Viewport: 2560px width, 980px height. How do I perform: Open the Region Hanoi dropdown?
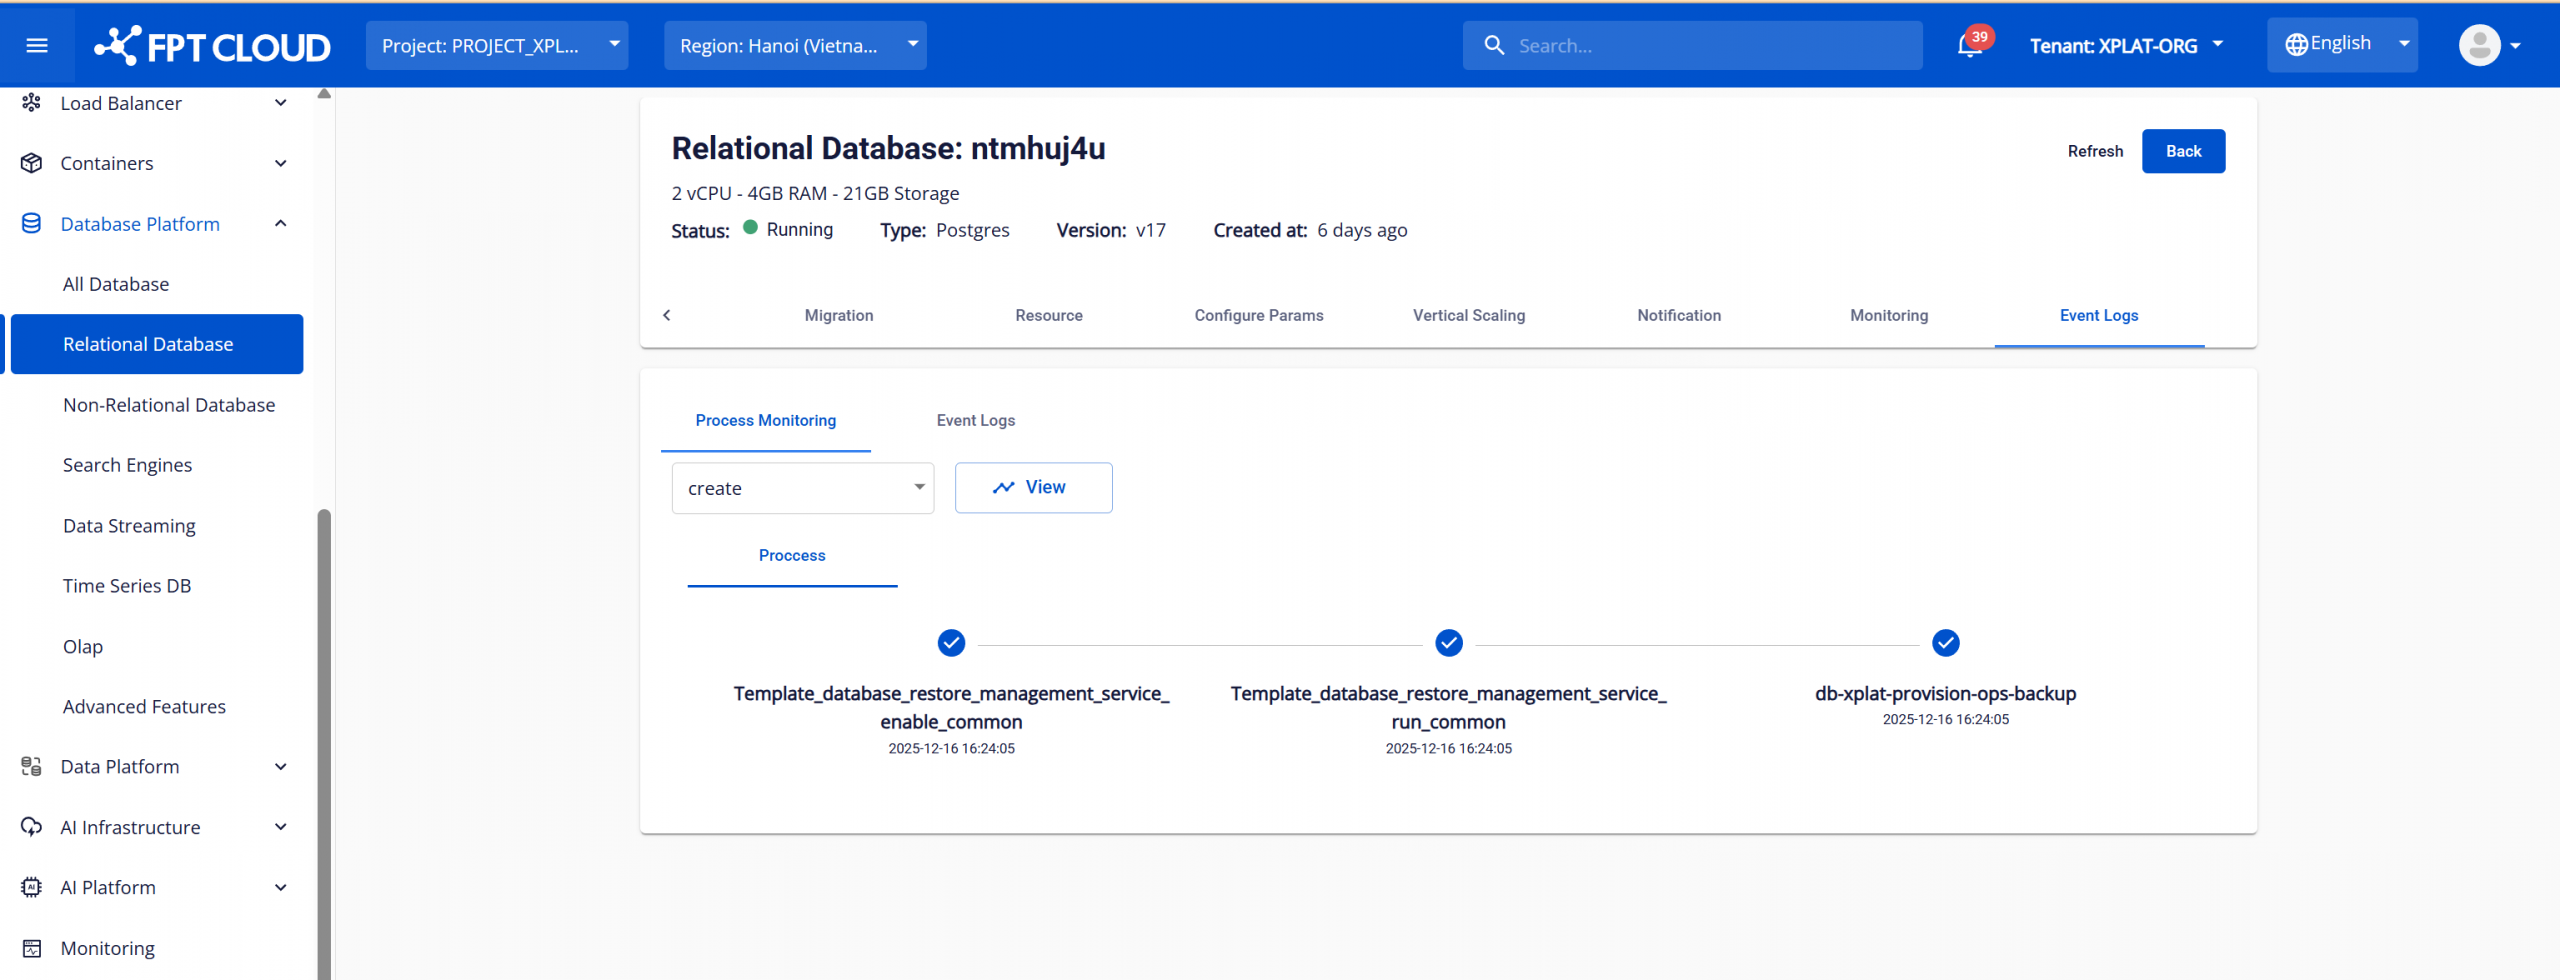pos(795,46)
